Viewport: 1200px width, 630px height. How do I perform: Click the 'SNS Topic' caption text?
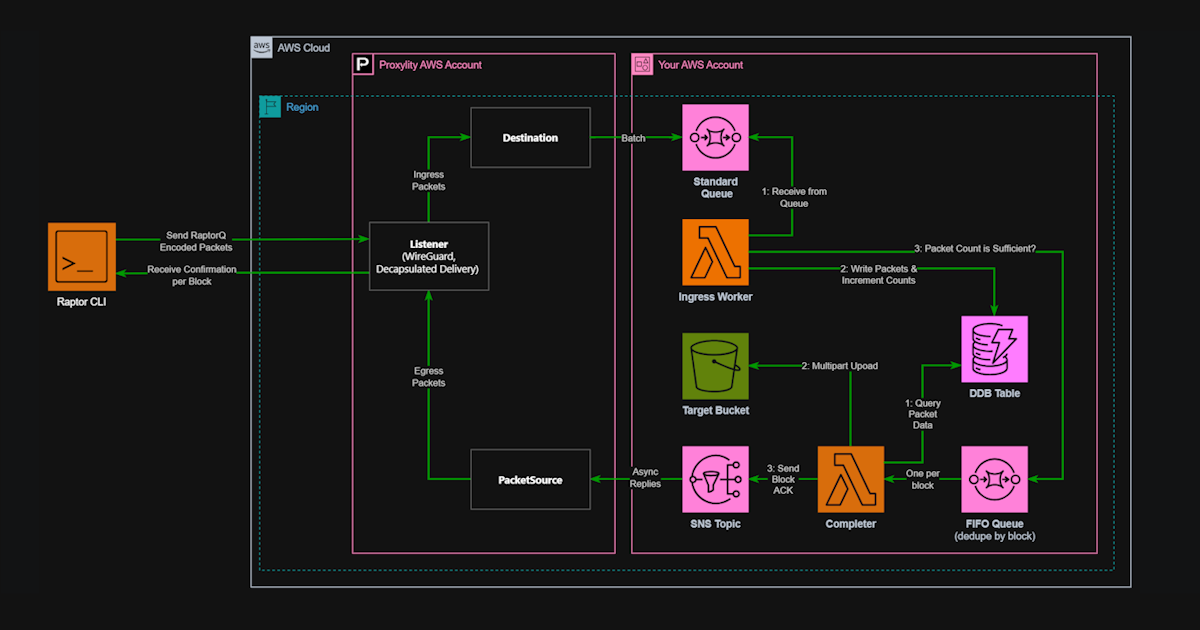(715, 524)
